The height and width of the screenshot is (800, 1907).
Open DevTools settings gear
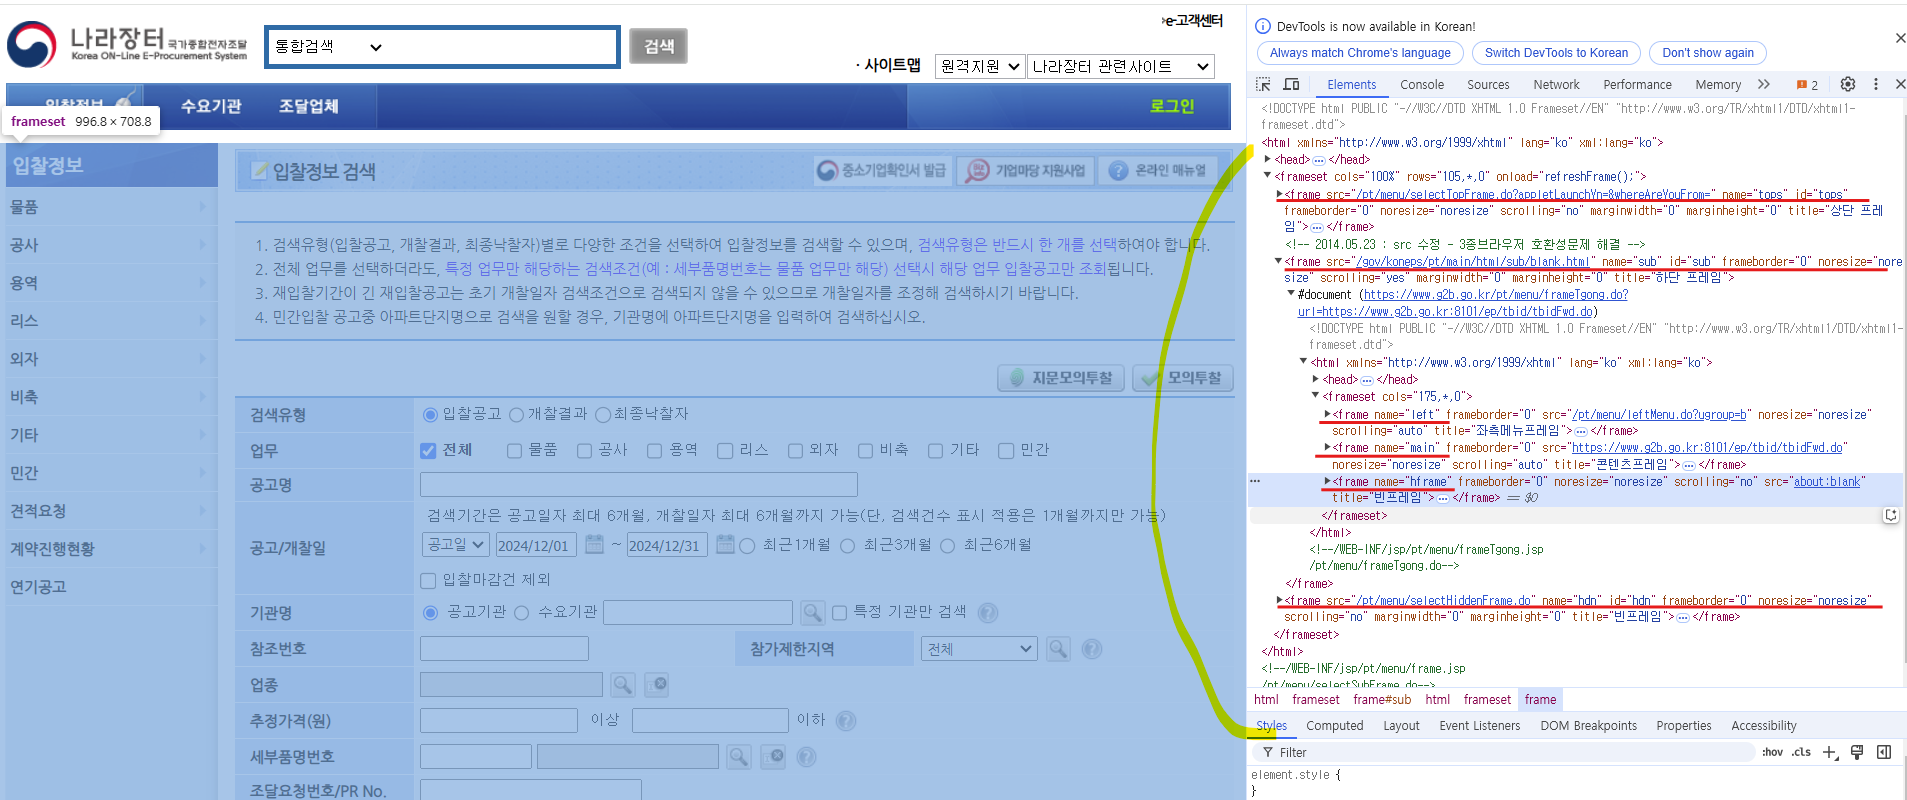(x=1848, y=84)
